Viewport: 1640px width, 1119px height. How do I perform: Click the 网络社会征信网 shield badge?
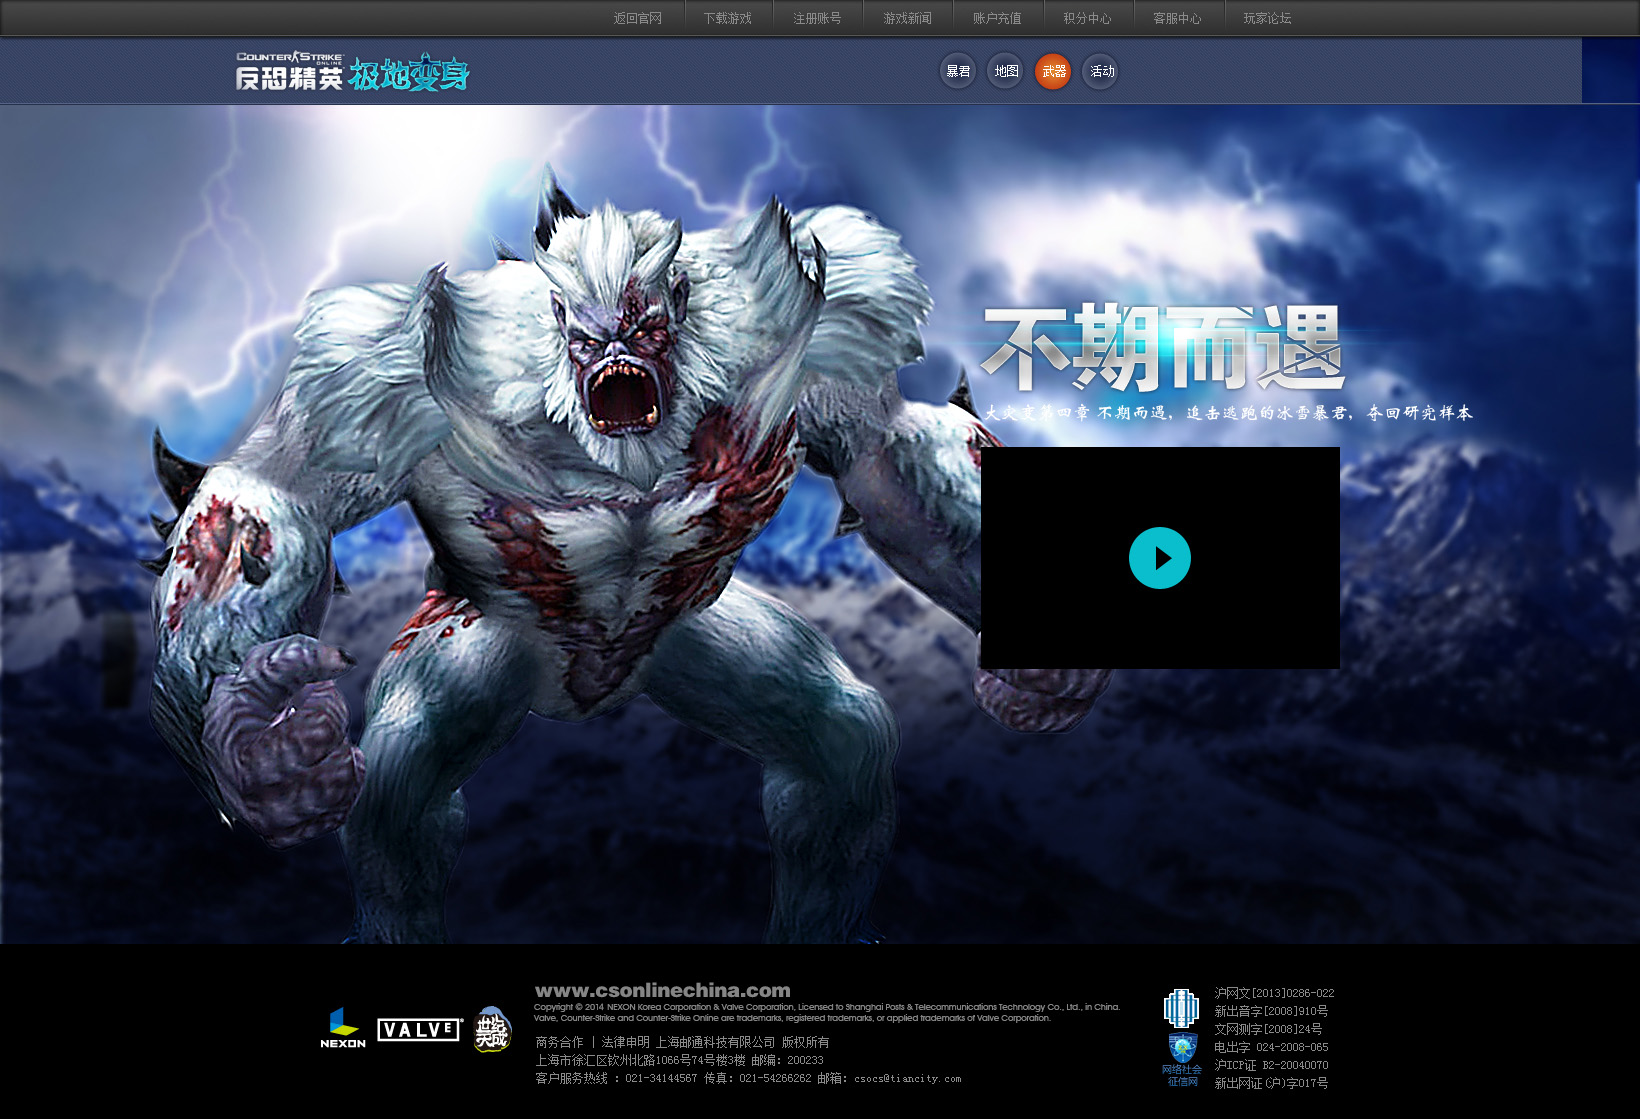(x=1182, y=1060)
